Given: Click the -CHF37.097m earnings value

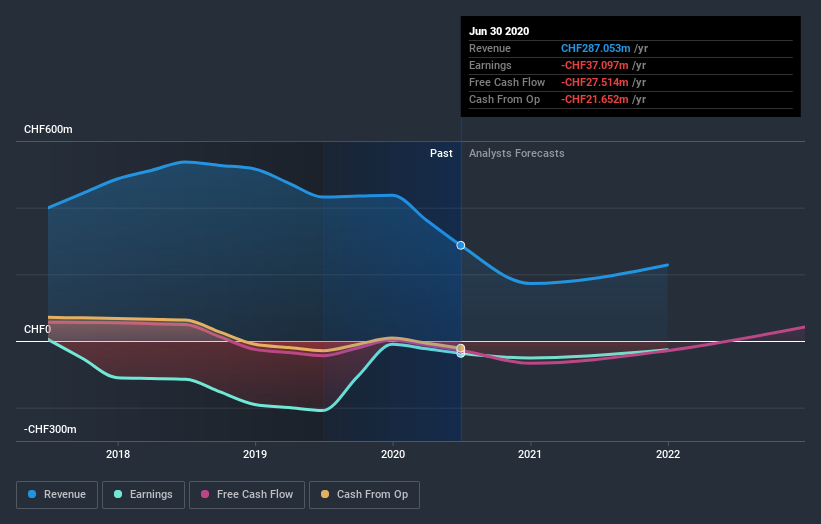Looking at the screenshot, I should pos(594,65).
